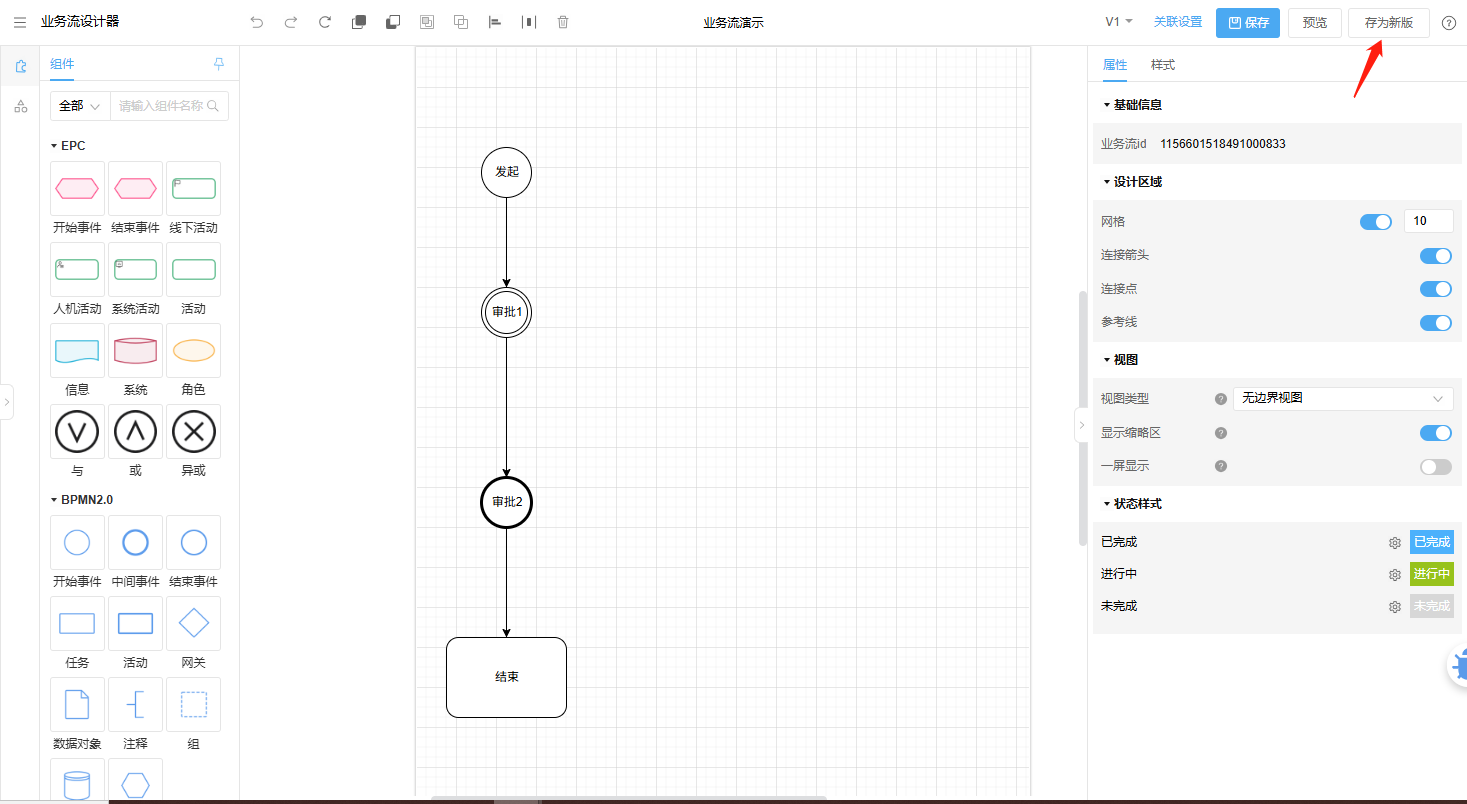Select the 结束事件 EPC hexagon component

pos(135,188)
